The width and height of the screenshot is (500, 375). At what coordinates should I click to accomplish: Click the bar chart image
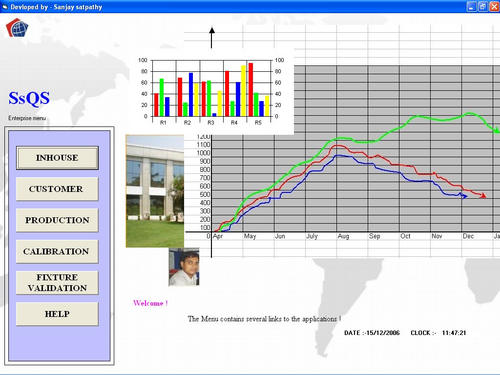pos(211,91)
